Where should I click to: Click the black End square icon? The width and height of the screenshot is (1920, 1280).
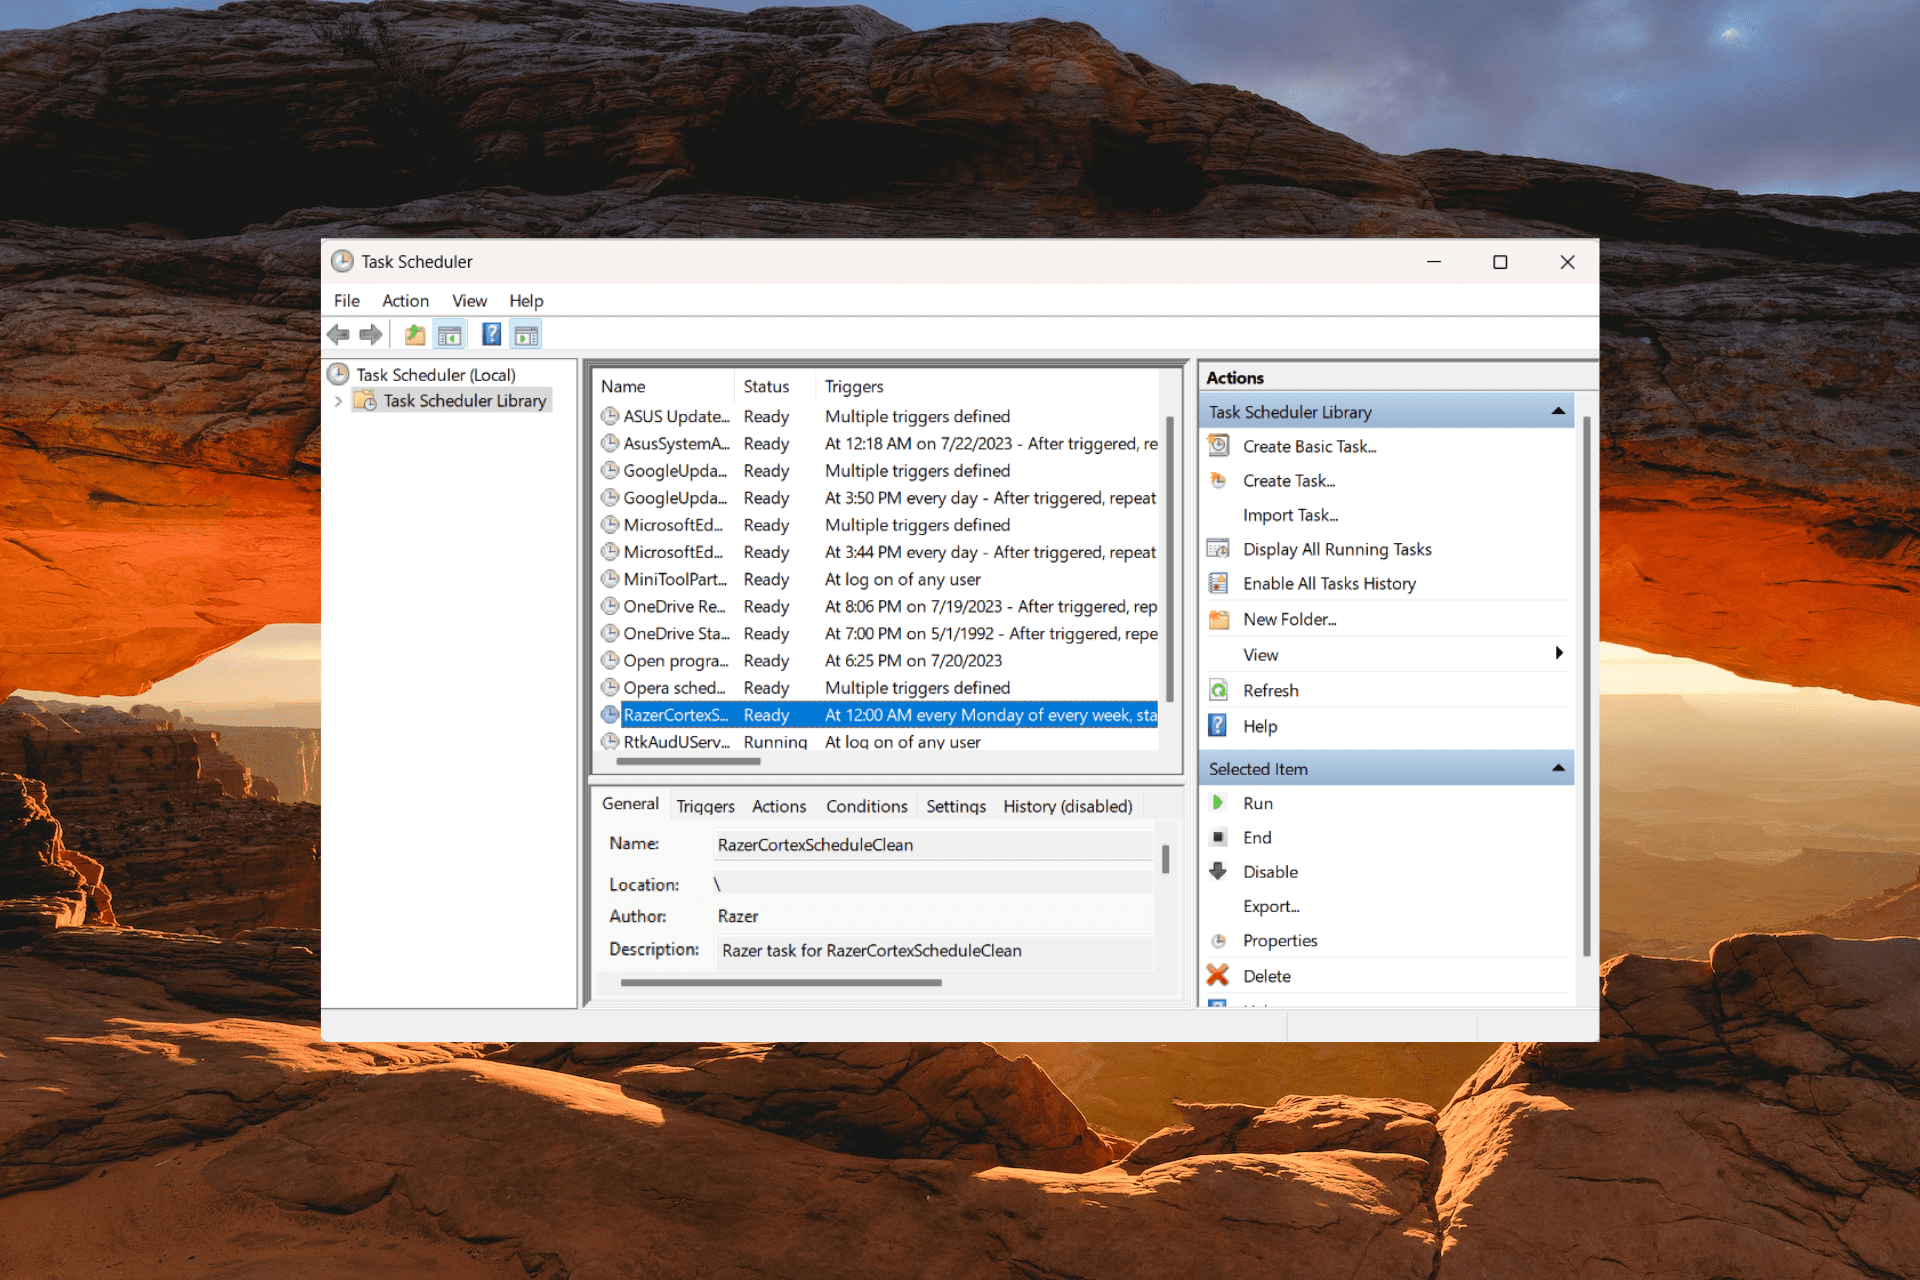pos(1218,837)
